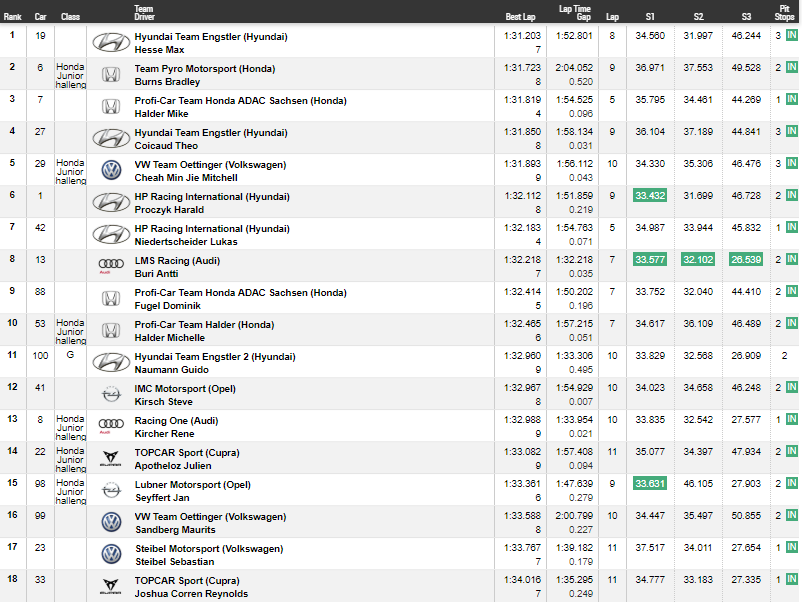Click the green IN badge in Hesse Max's row

click(x=792, y=35)
